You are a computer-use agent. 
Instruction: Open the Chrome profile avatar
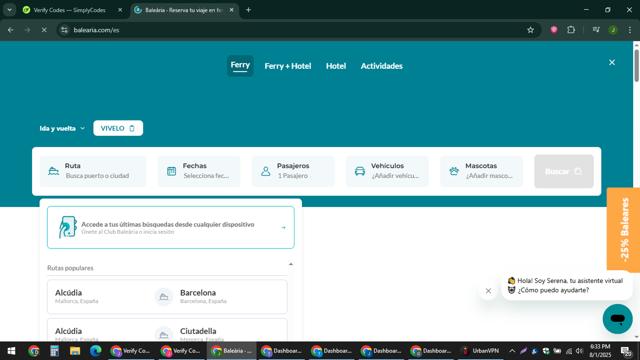pyautogui.click(x=613, y=30)
